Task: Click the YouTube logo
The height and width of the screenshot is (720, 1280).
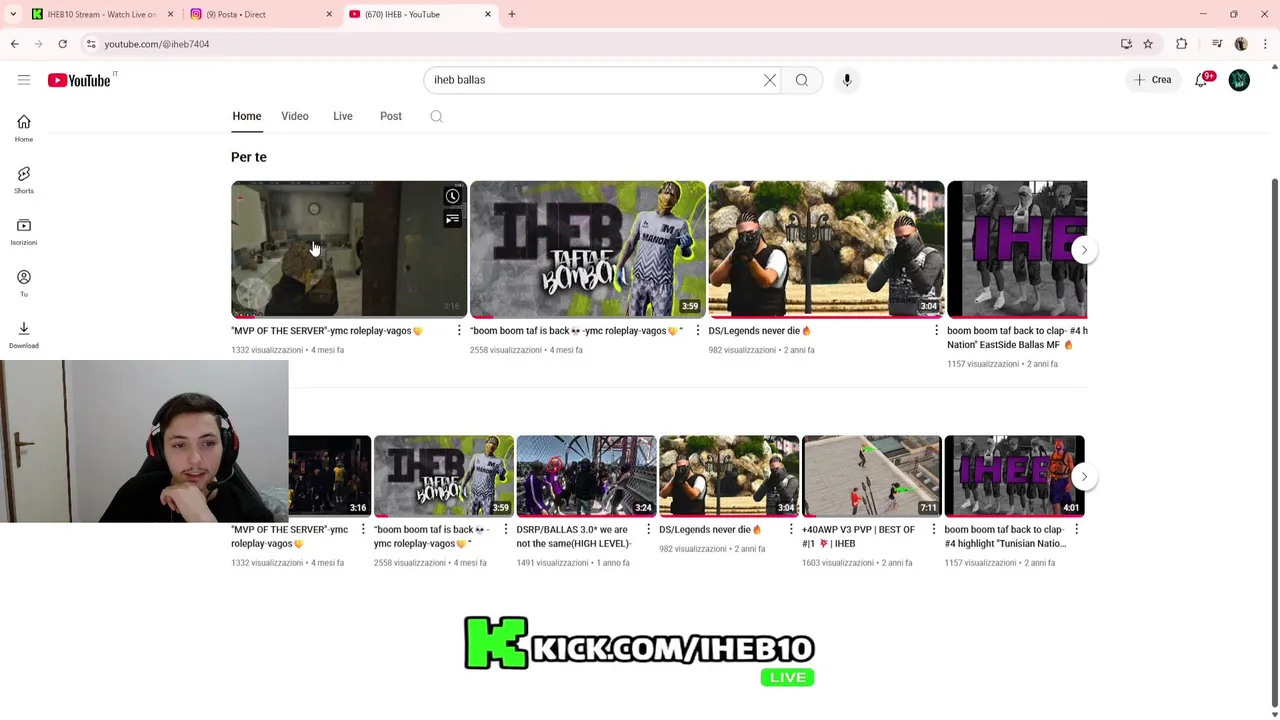Action: coord(79,80)
